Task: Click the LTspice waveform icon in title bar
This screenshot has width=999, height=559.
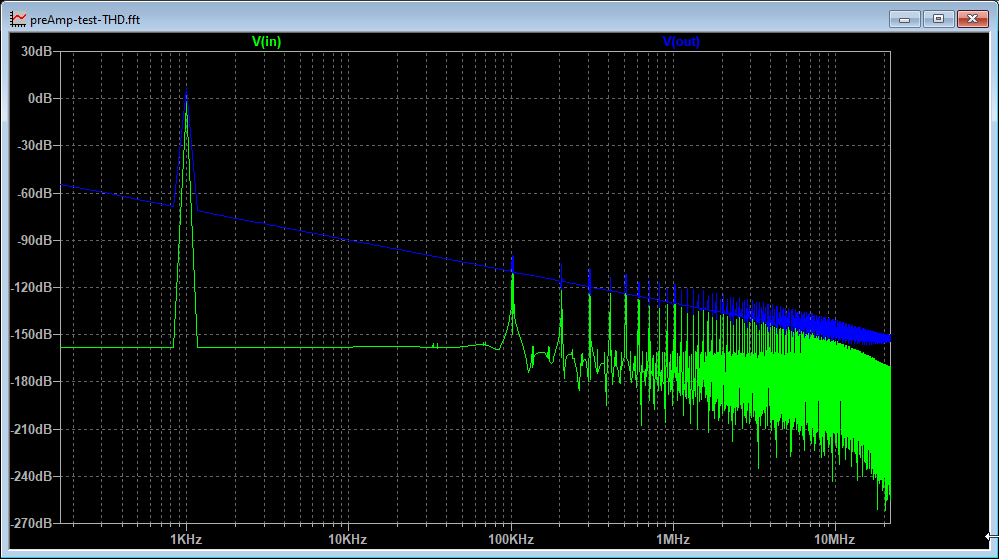Action: coord(18,19)
